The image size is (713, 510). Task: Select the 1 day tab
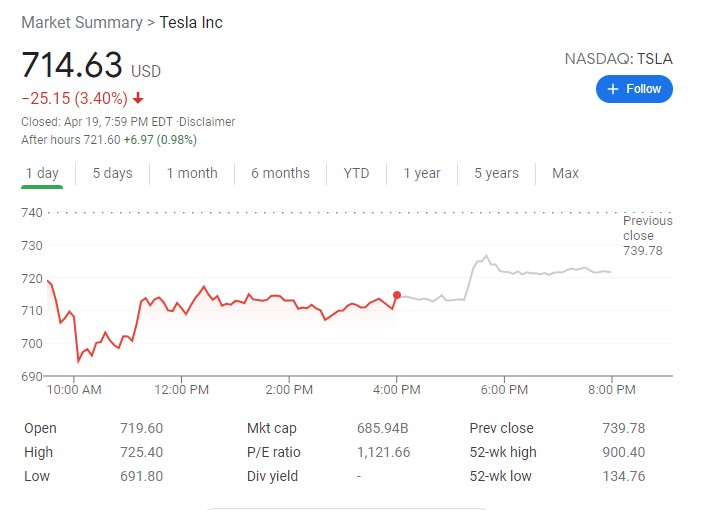[x=42, y=173]
